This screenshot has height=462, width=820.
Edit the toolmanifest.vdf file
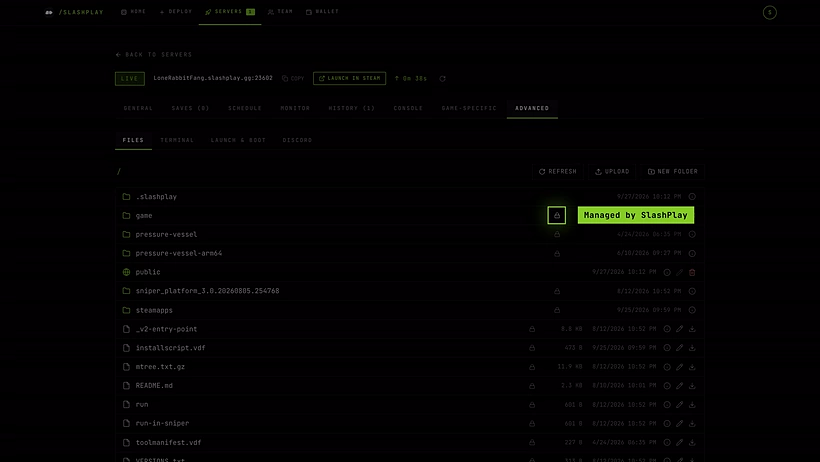tap(679, 443)
